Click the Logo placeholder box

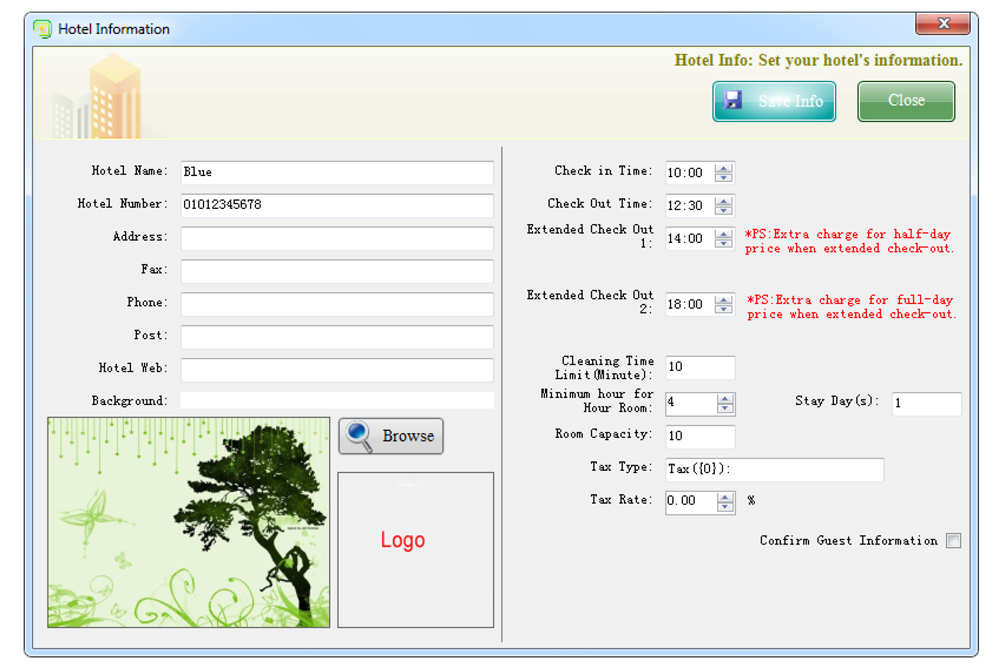[415, 549]
